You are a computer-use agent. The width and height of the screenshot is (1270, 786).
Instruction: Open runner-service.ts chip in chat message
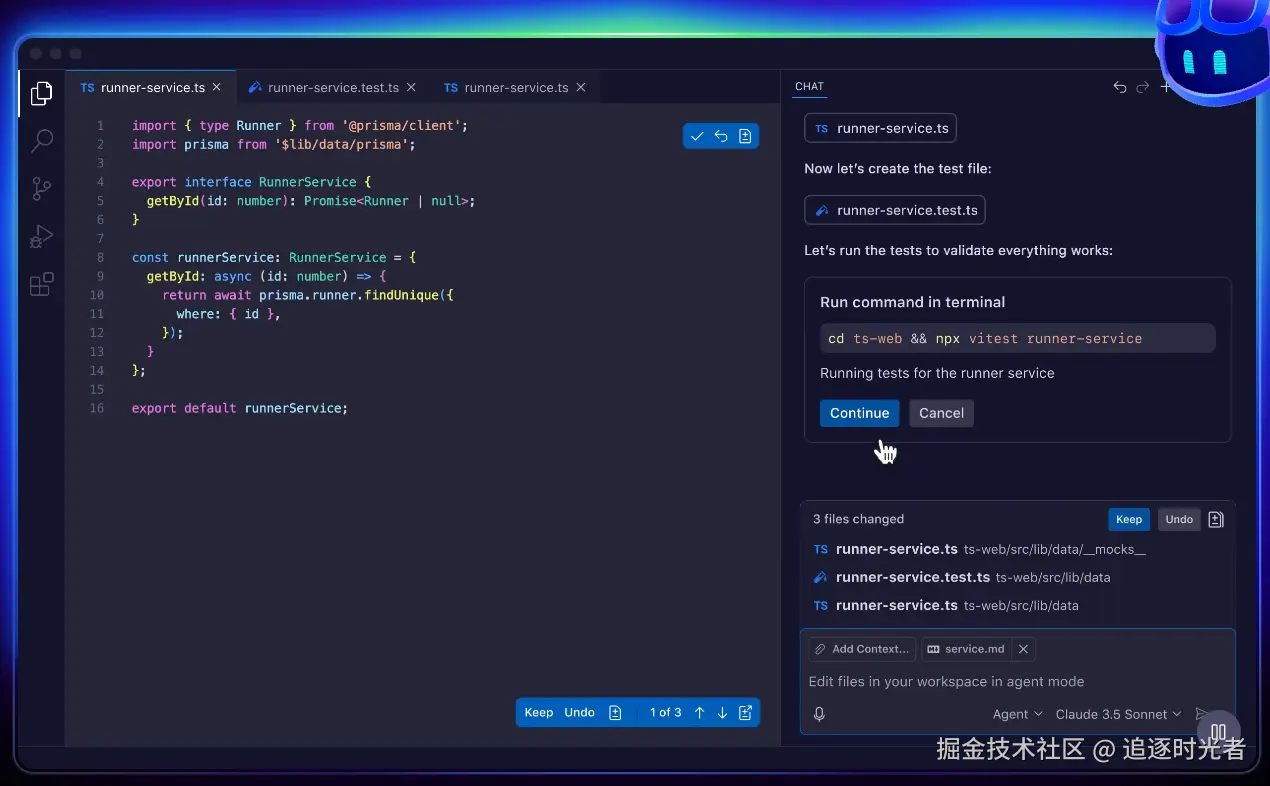(x=880, y=128)
